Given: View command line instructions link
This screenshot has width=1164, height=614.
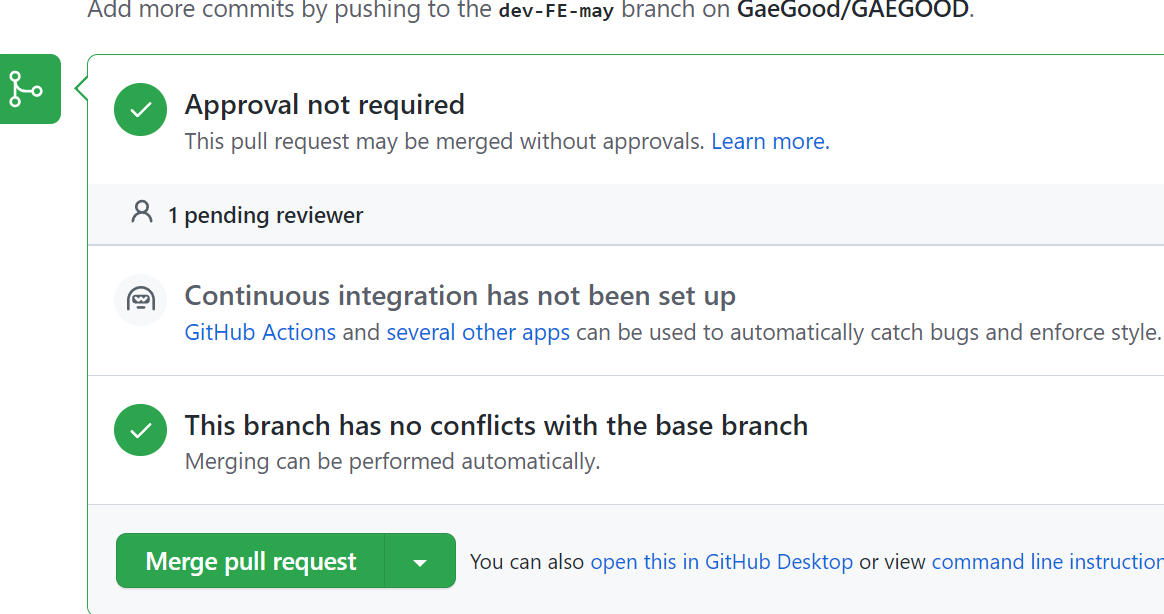Looking at the screenshot, I should 1047,562.
